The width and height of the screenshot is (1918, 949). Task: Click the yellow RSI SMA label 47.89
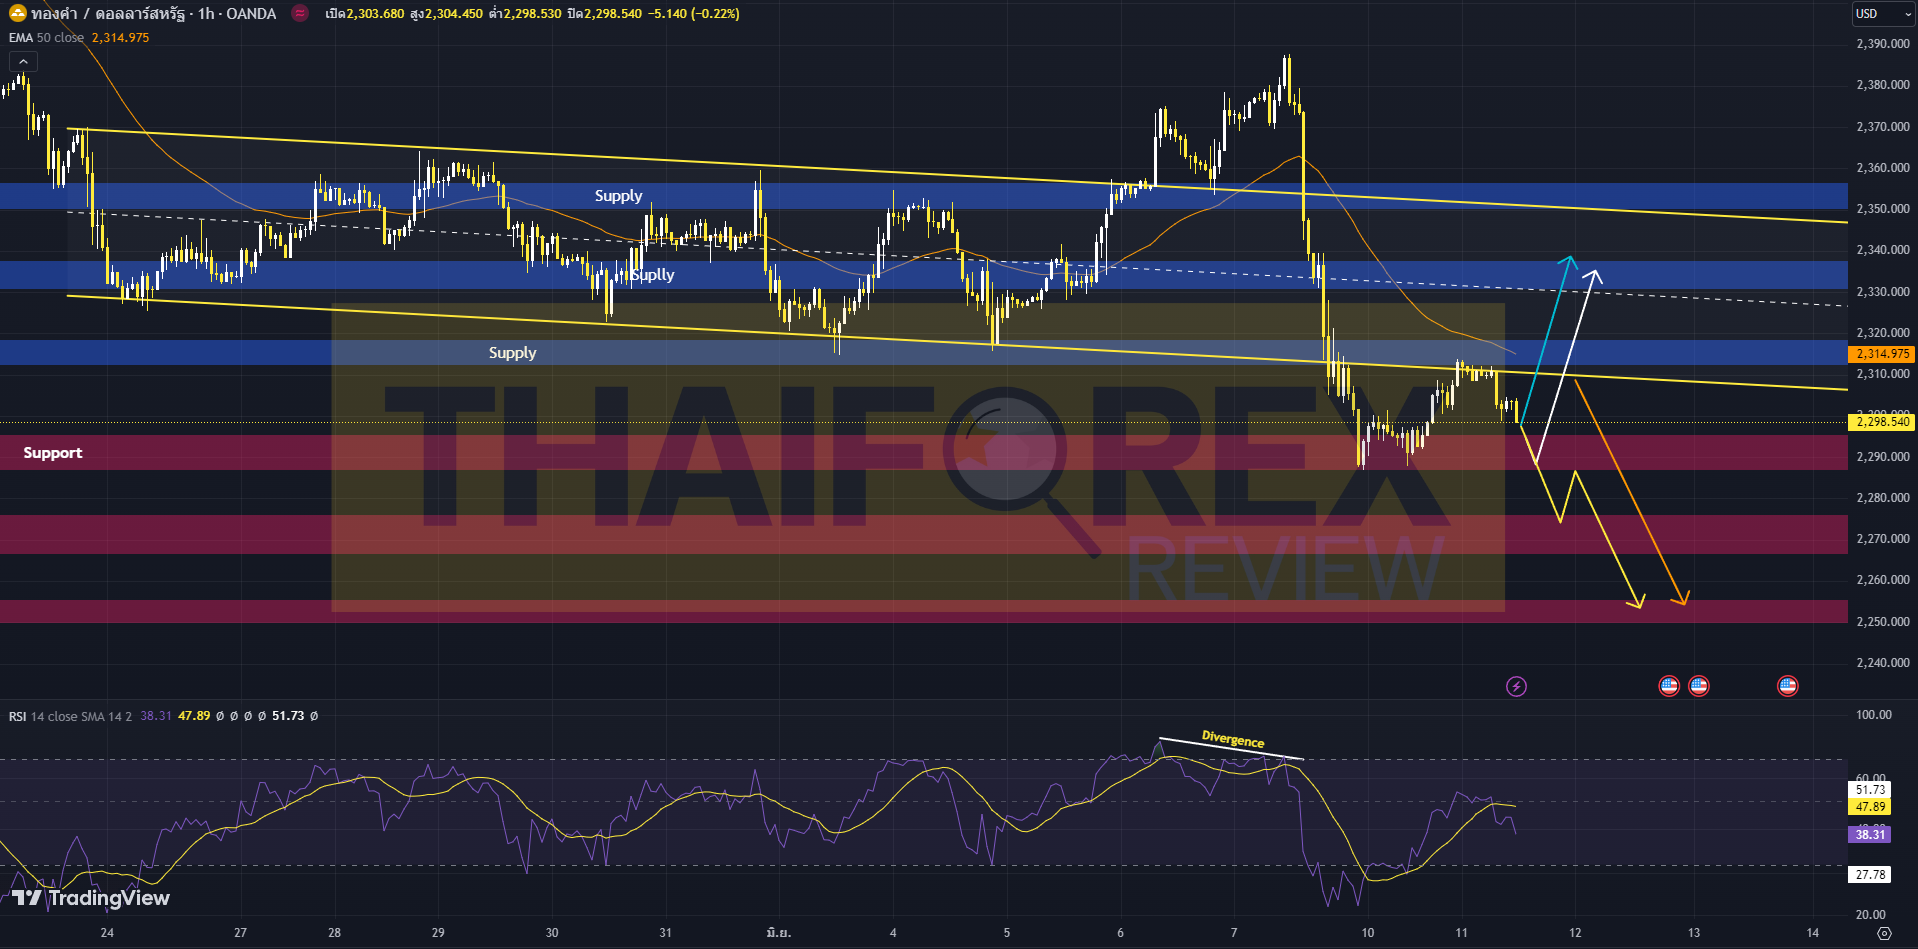(x=1869, y=807)
